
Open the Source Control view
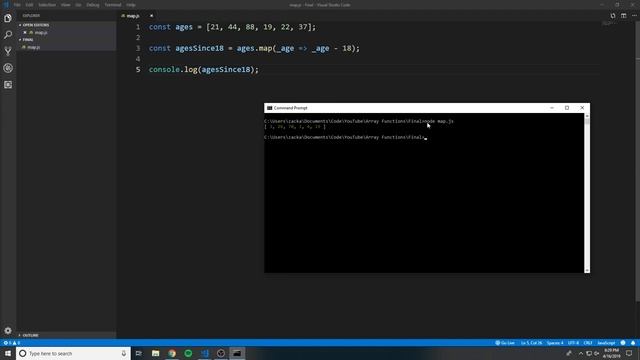point(8,51)
